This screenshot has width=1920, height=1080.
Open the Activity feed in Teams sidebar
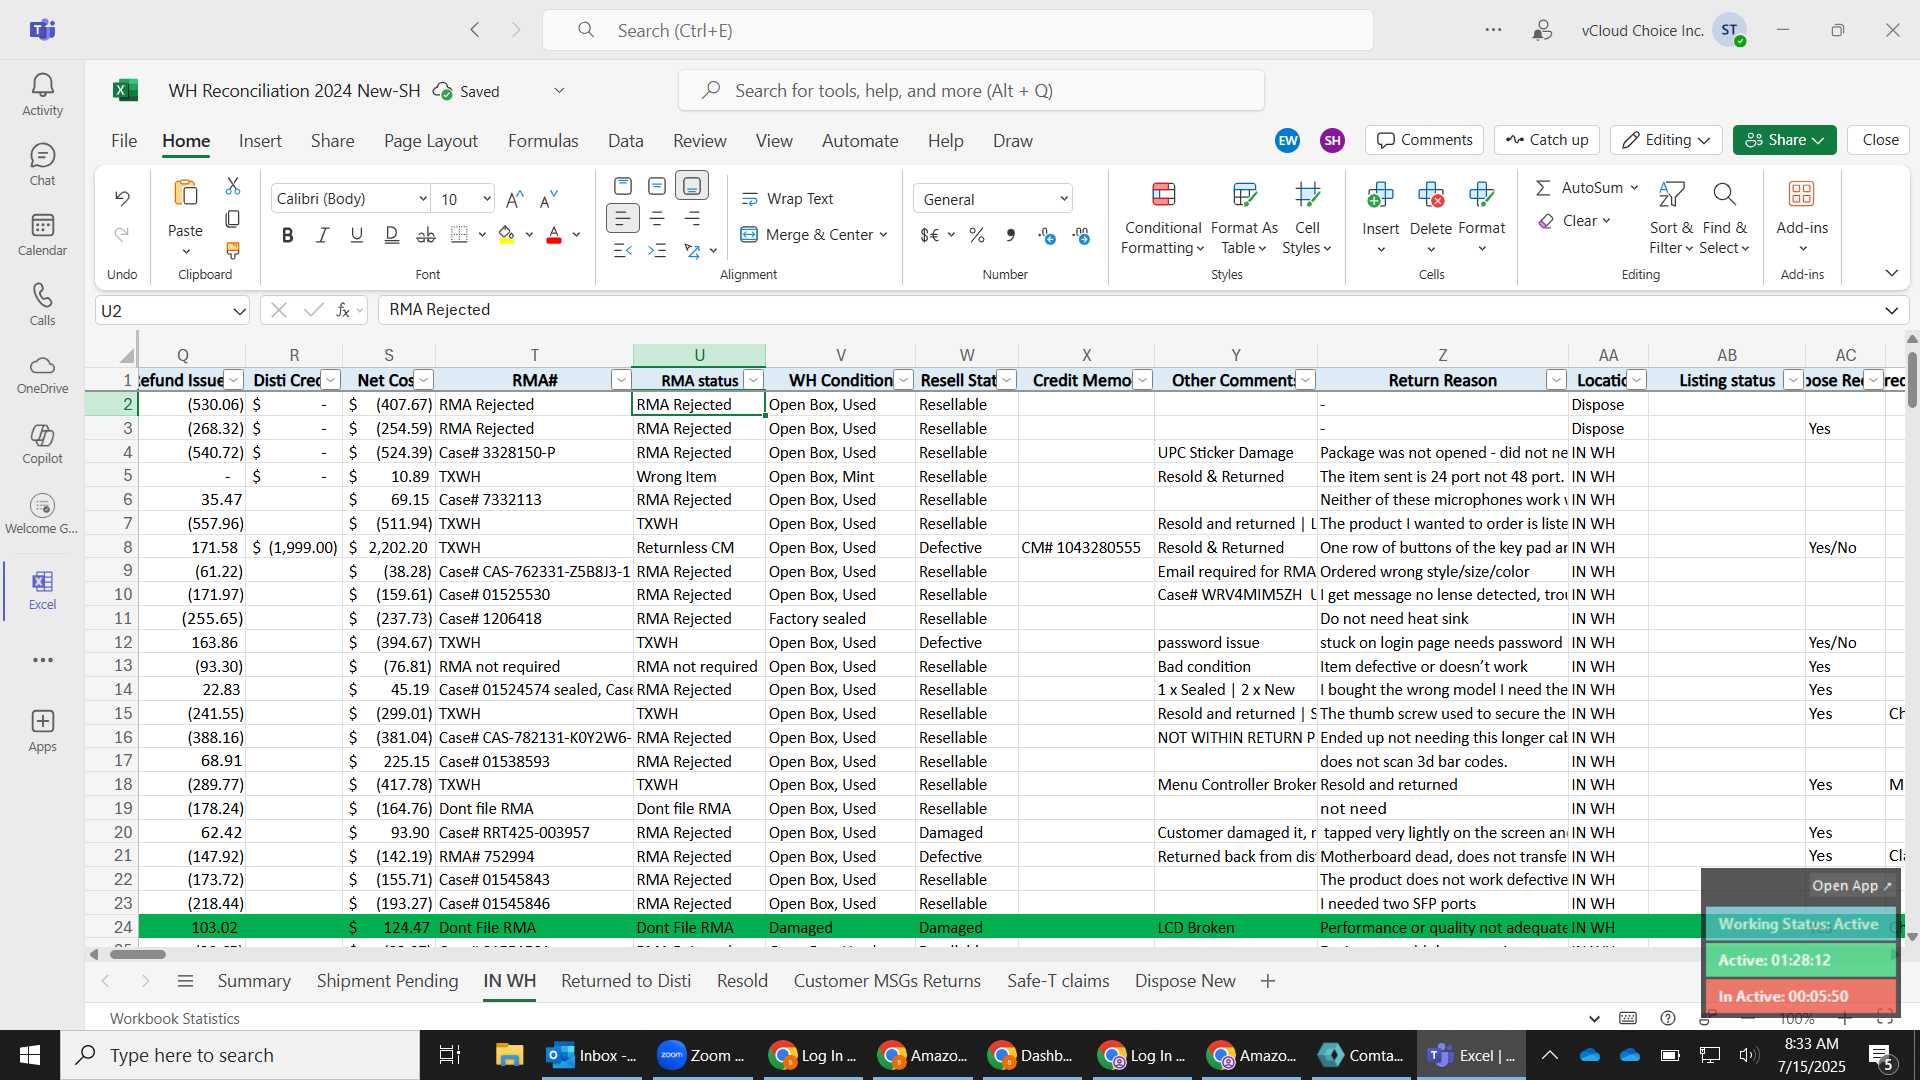point(42,95)
